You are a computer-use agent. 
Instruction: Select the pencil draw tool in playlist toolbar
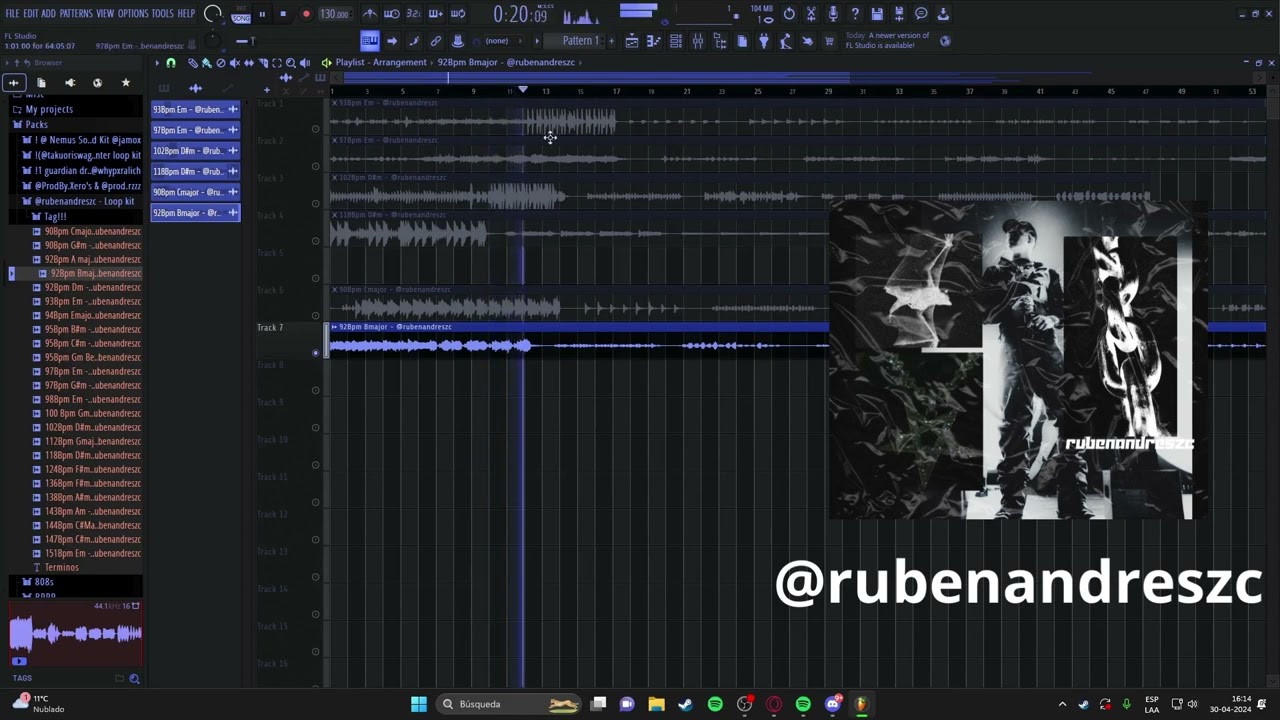(x=193, y=63)
